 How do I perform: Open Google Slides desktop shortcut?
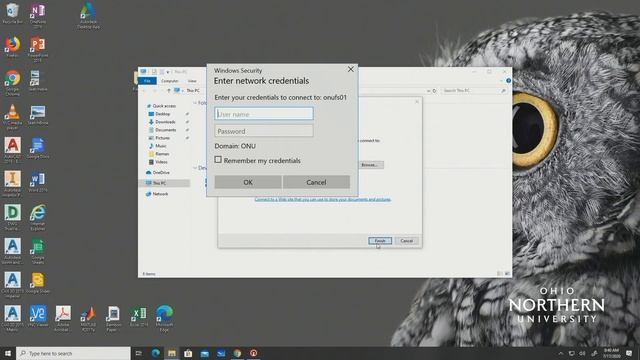tap(38, 282)
